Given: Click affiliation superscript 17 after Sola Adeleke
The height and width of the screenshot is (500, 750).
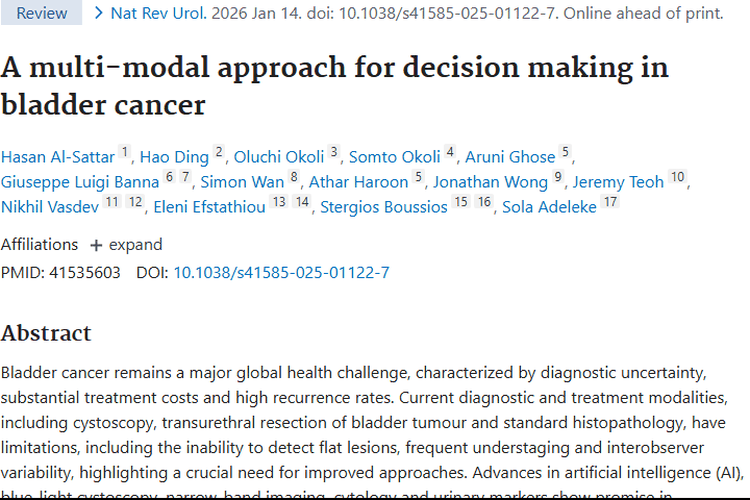Looking at the screenshot, I should tap(610, 203).
